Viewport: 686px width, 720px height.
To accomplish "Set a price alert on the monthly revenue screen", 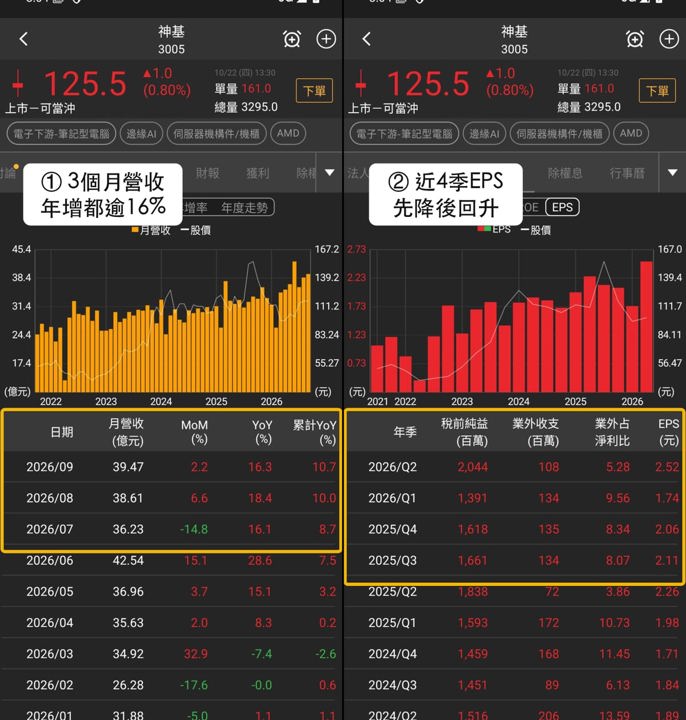I will pos(292,39).
